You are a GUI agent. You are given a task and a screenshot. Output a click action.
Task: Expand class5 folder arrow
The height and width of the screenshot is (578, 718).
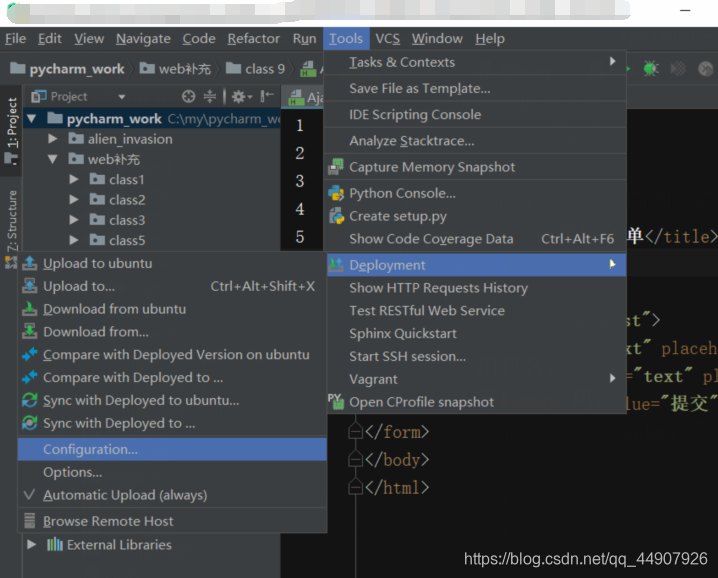74,240
